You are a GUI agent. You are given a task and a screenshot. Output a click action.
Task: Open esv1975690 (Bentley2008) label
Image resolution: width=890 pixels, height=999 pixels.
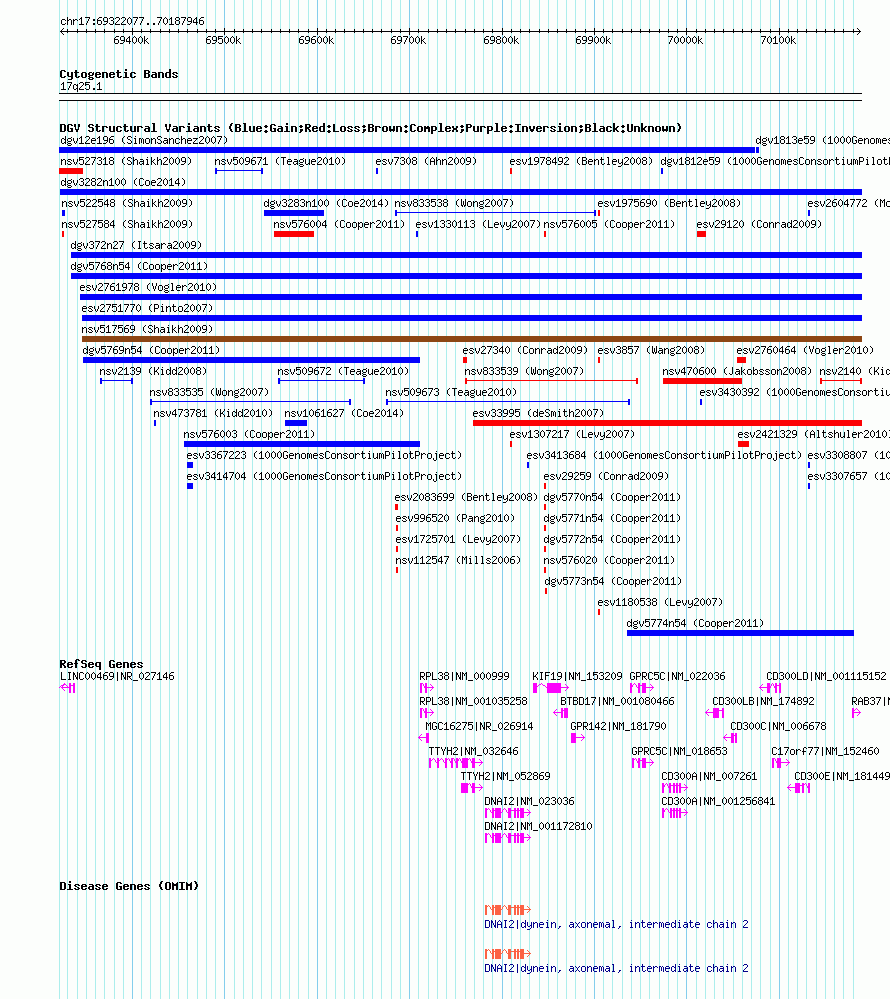click(669, 203)
